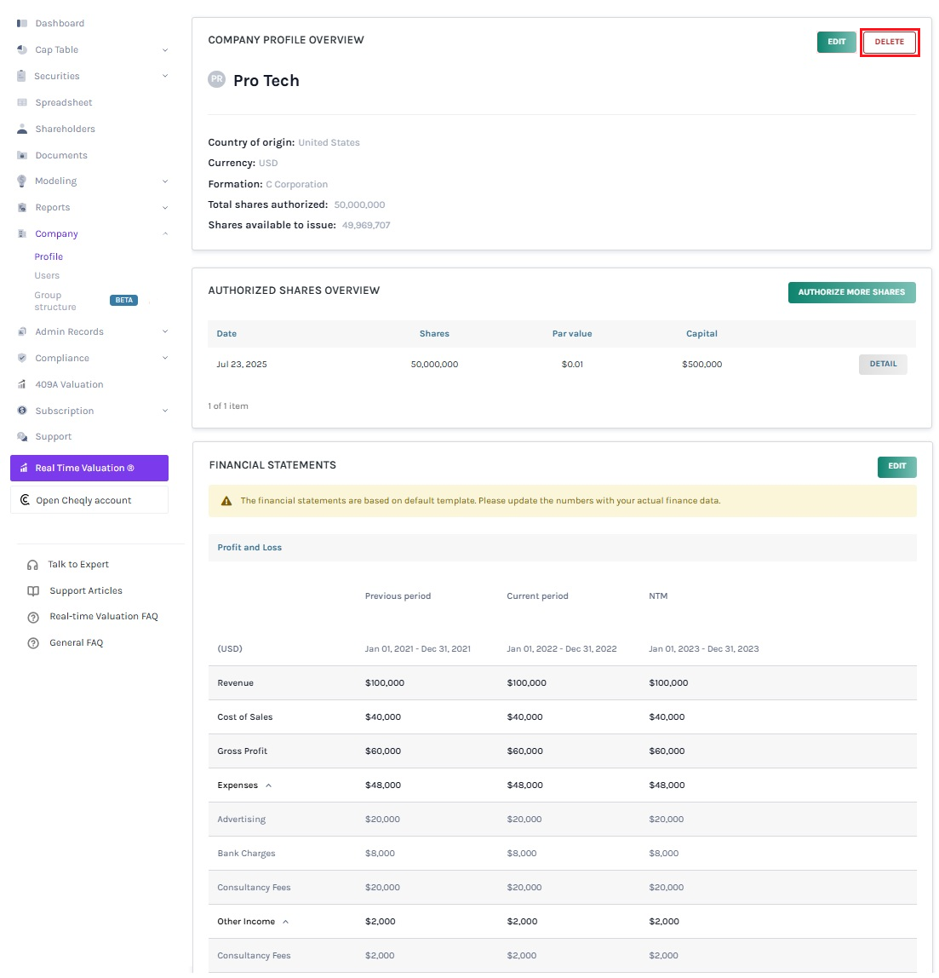Click the Reports icon in sidebar

click(22, 207)
